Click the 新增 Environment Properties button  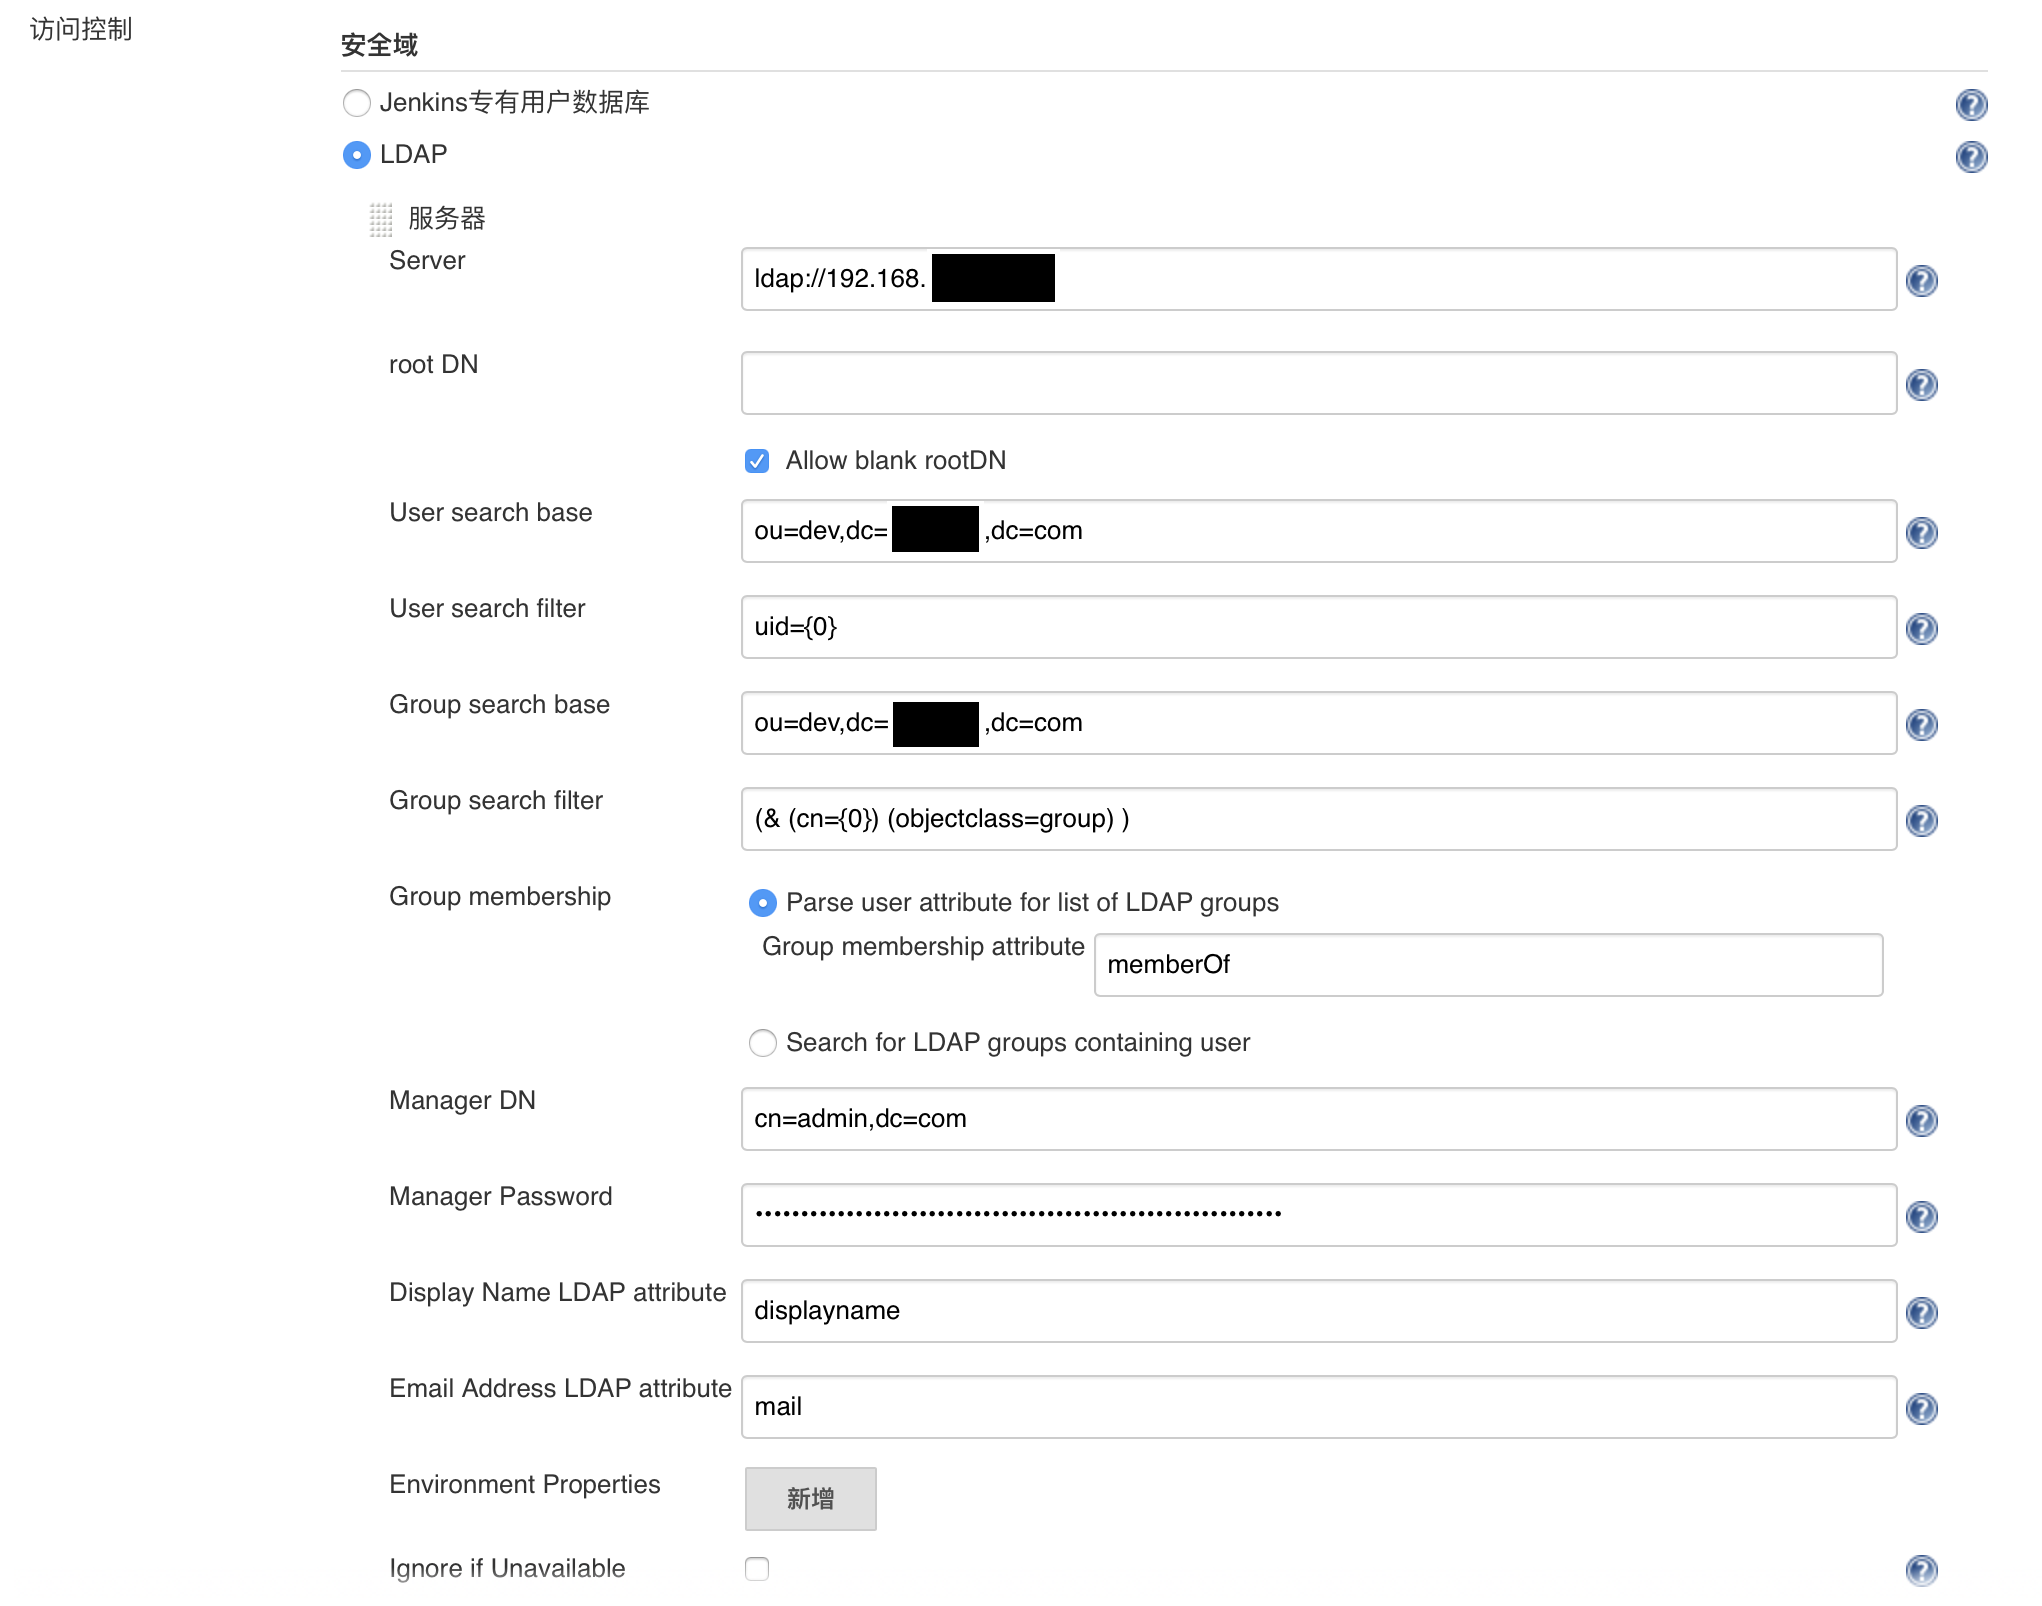pyautogui.click(x=810, y=1498)
